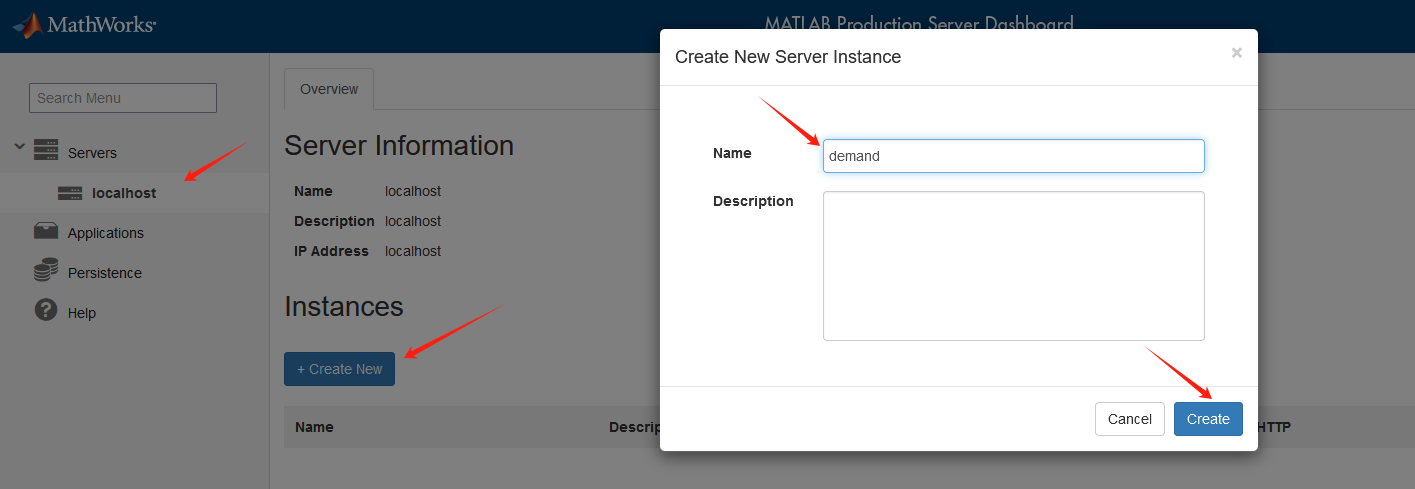Click the Description text area
This screenshot has height=489, width=1415.
(x=1014, y=266)
